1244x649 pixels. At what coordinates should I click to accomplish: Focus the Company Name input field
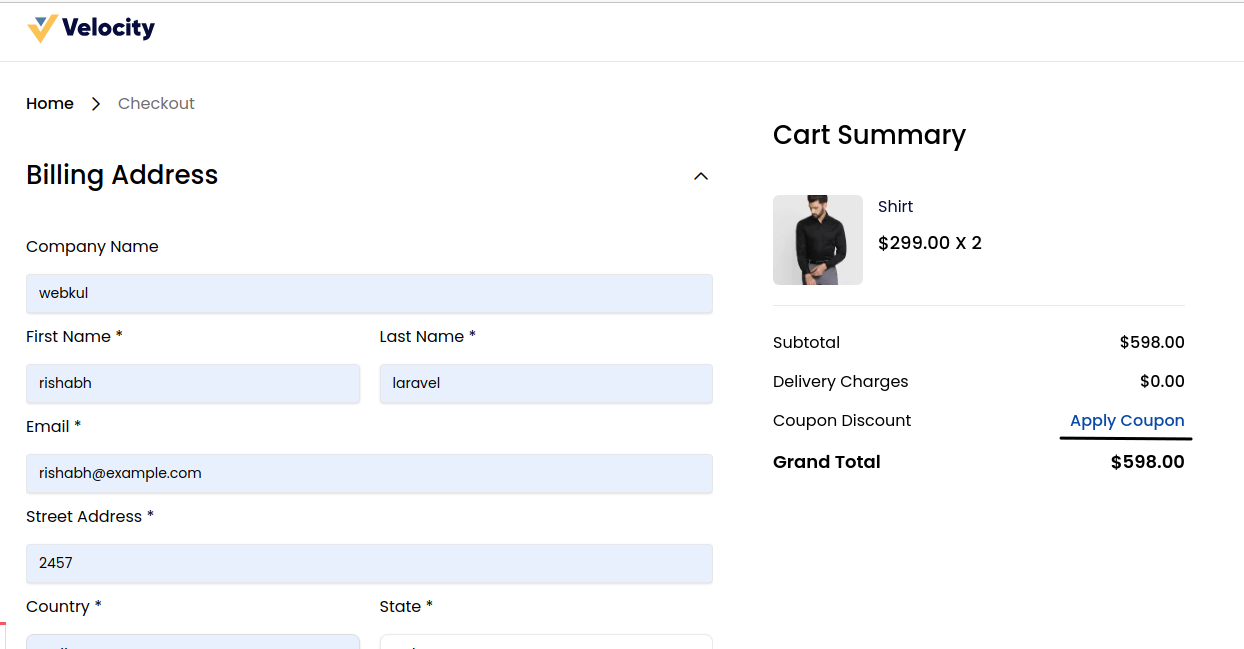tap(369, 293)
